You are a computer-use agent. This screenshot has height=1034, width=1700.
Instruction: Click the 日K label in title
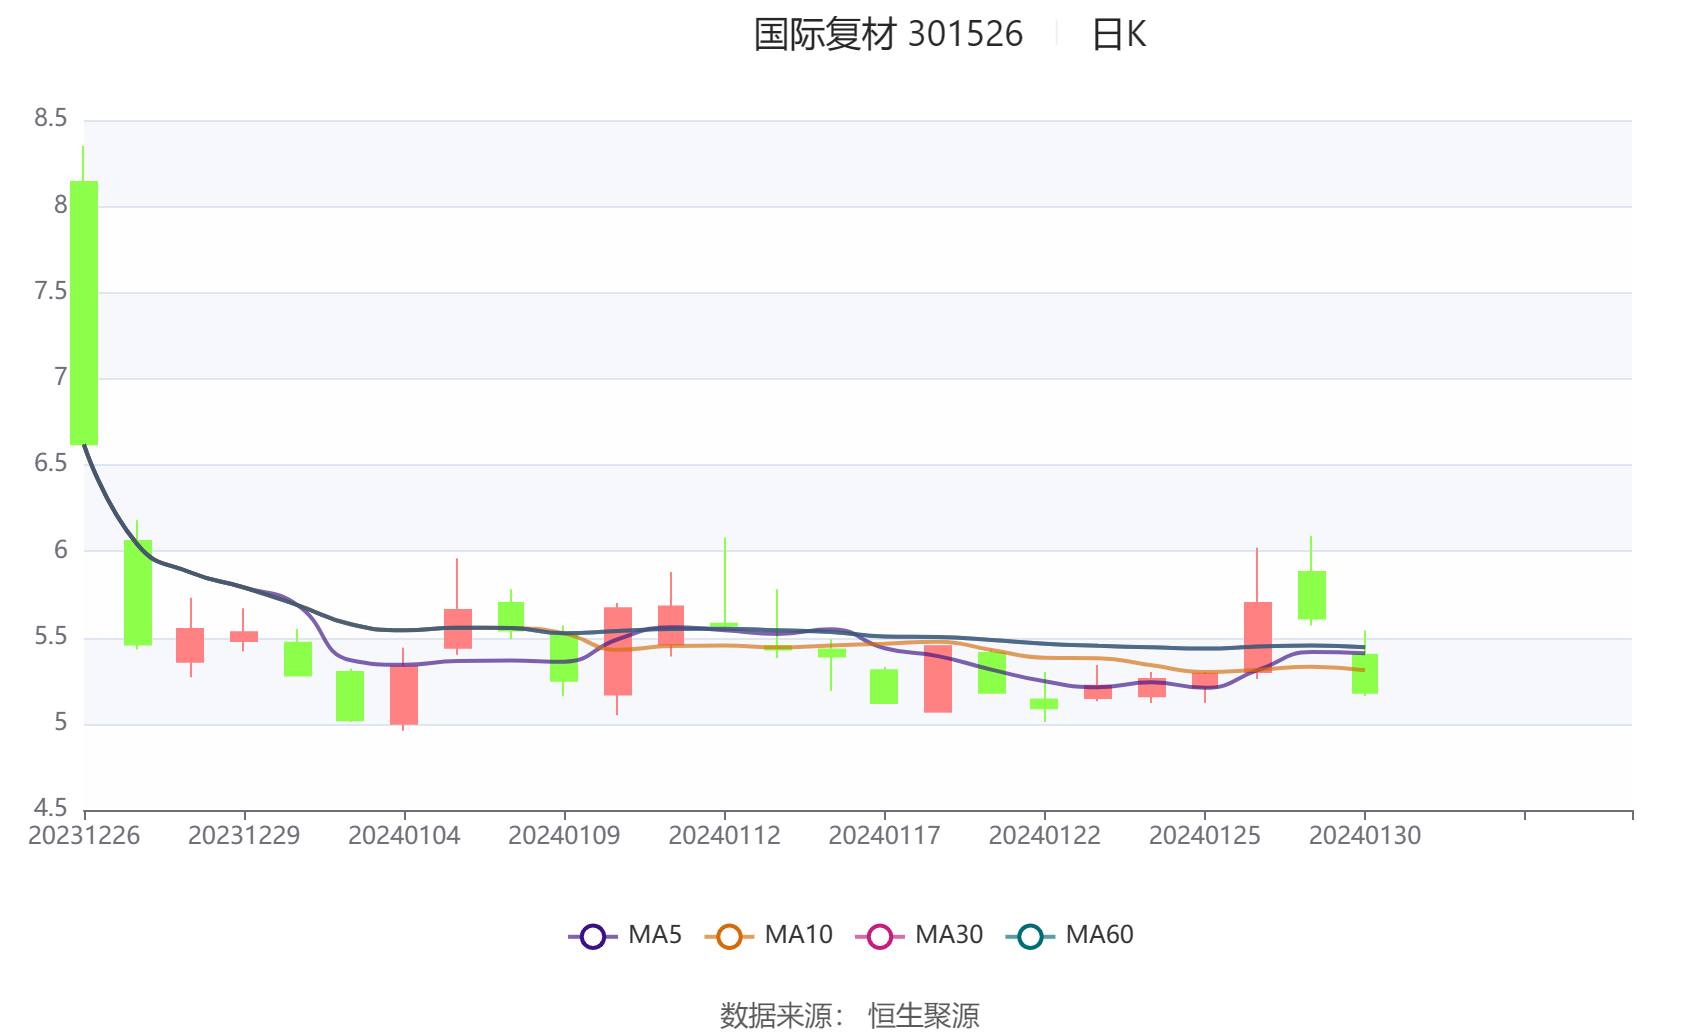coord(1118,34)
